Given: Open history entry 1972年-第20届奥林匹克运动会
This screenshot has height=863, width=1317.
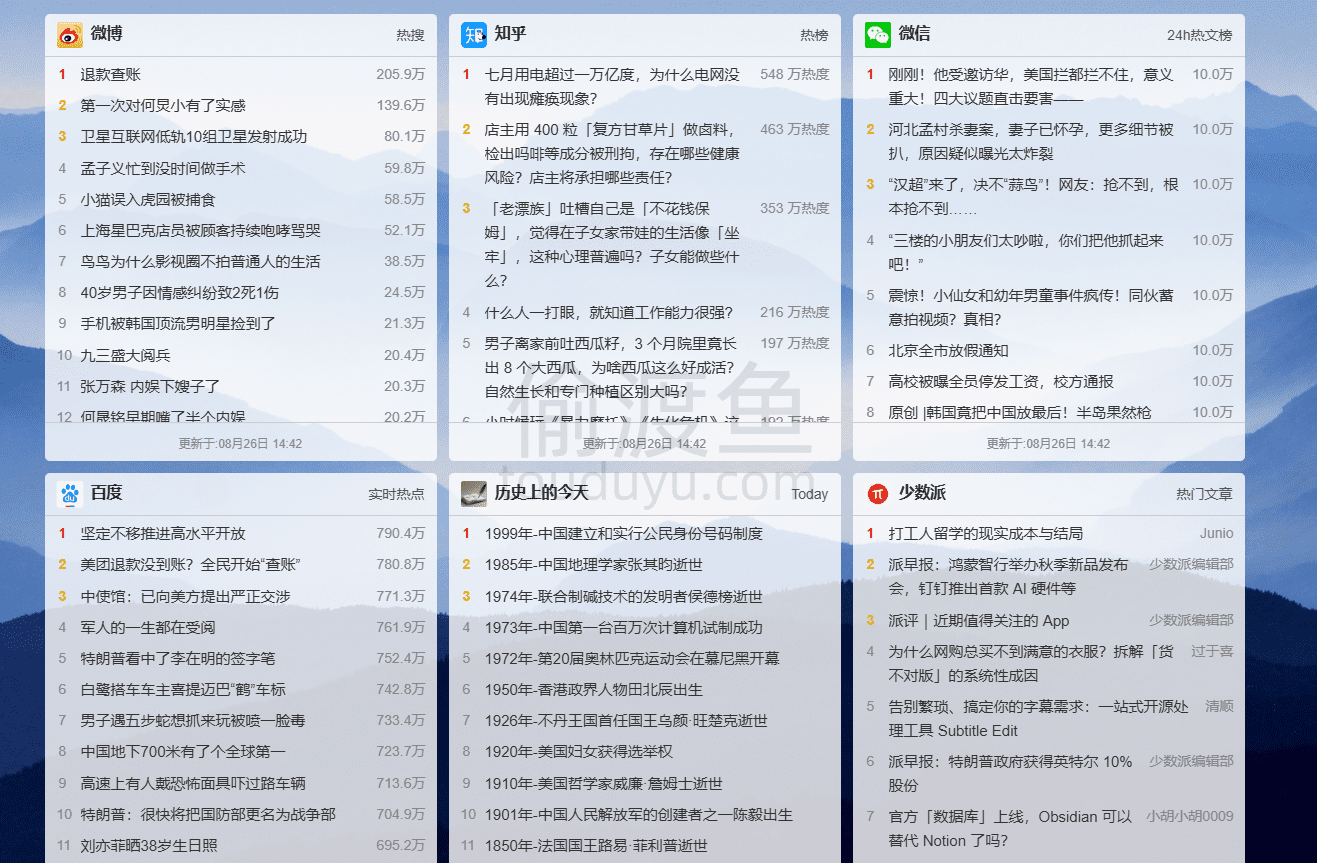Looking at the screenshot, I should click(x=632, y=658).
